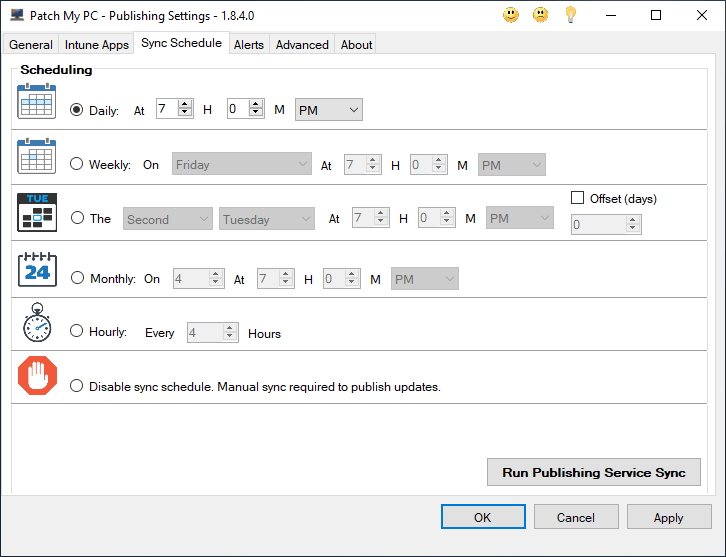
Task: Switch to the General tab
Action: coord(31,44)
